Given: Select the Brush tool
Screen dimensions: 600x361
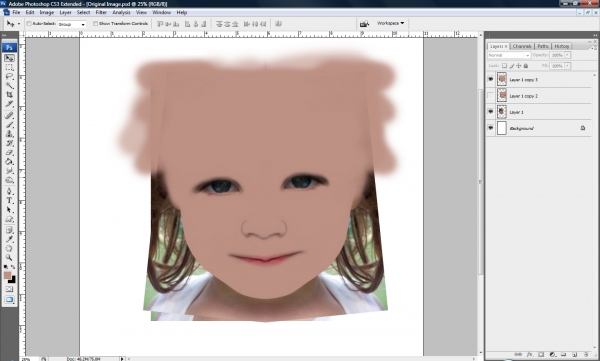Looking at the screenshot, I should [x=9, y=125].
